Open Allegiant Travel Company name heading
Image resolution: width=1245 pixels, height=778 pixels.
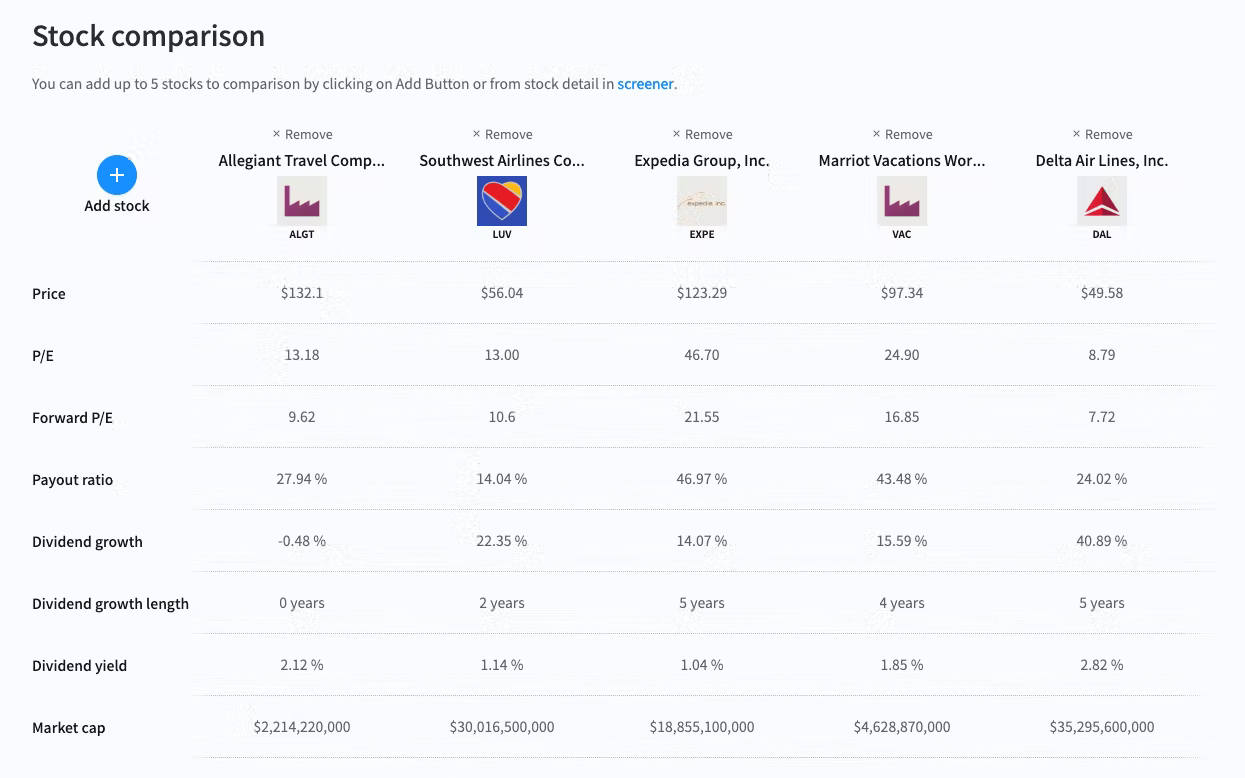[x=302, y=160]
